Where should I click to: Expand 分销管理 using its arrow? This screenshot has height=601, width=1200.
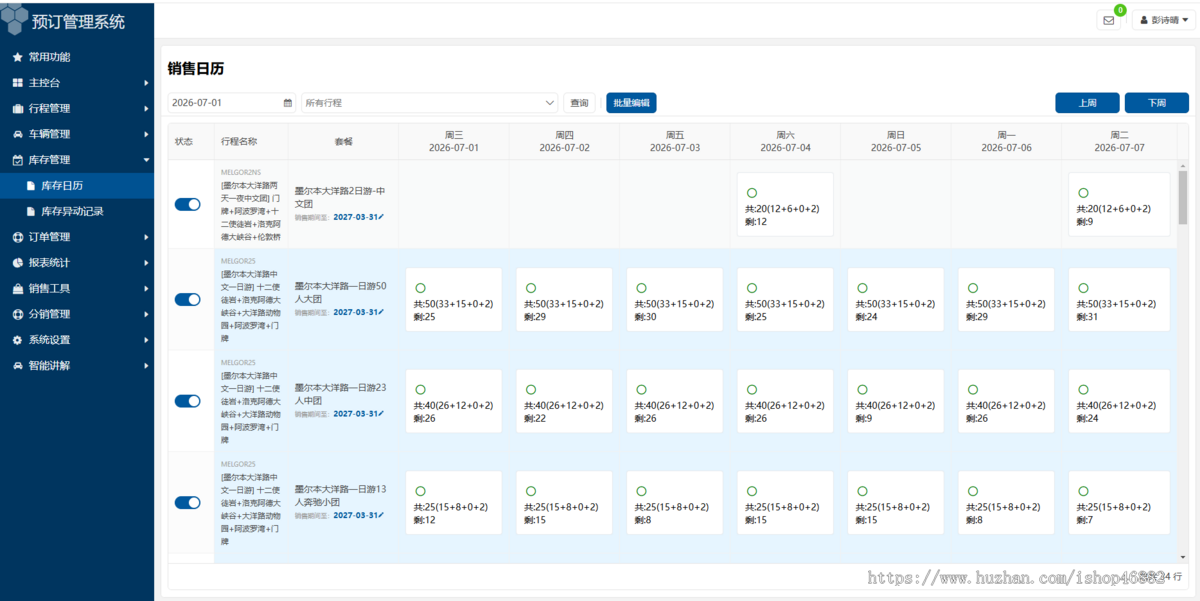point(146,314)
